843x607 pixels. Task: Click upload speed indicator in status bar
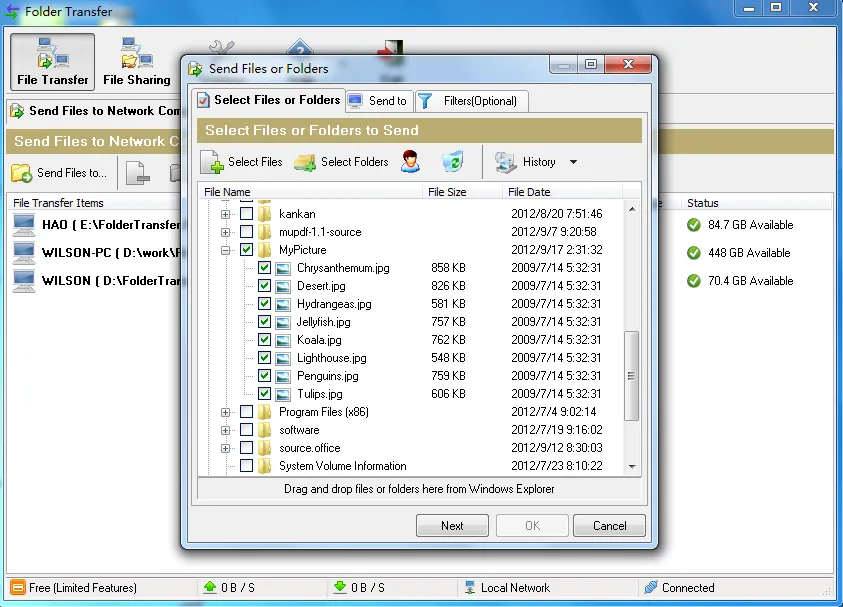tap(229, 588)
